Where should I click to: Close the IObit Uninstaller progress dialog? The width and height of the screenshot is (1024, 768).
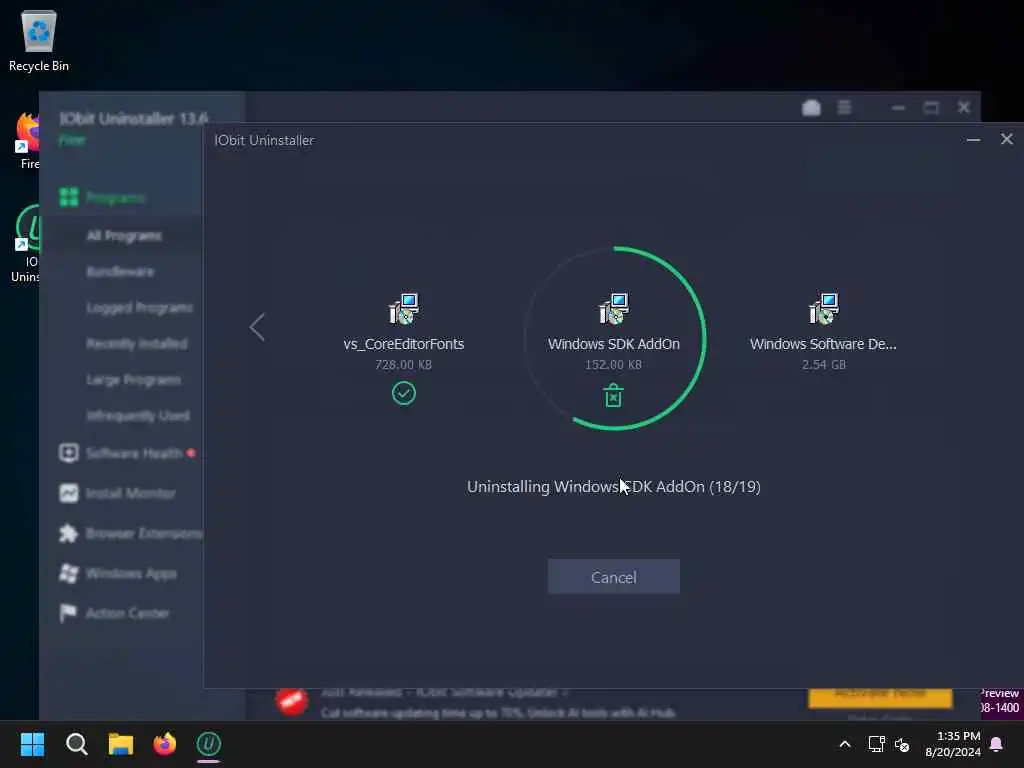(1006, 139)
